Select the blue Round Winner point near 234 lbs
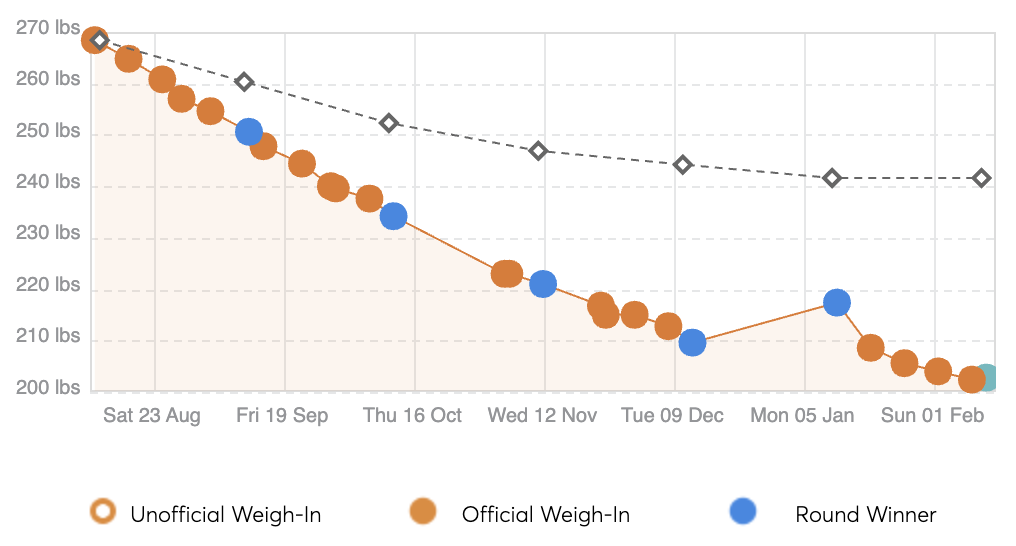 pyautogui.click(x=393, y=216)
